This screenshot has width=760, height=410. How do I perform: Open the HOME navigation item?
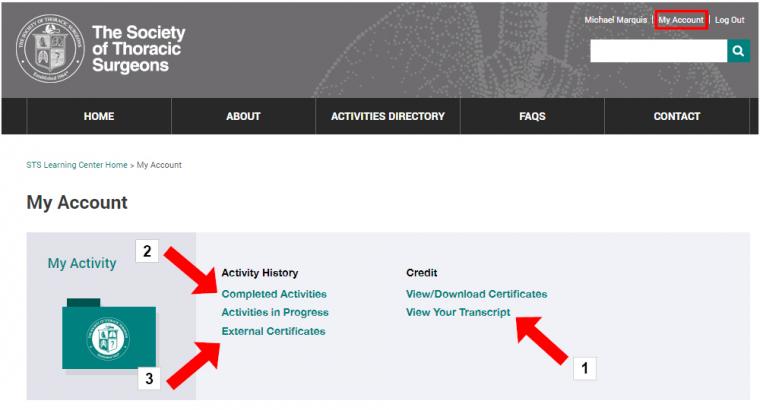[99, 116]
